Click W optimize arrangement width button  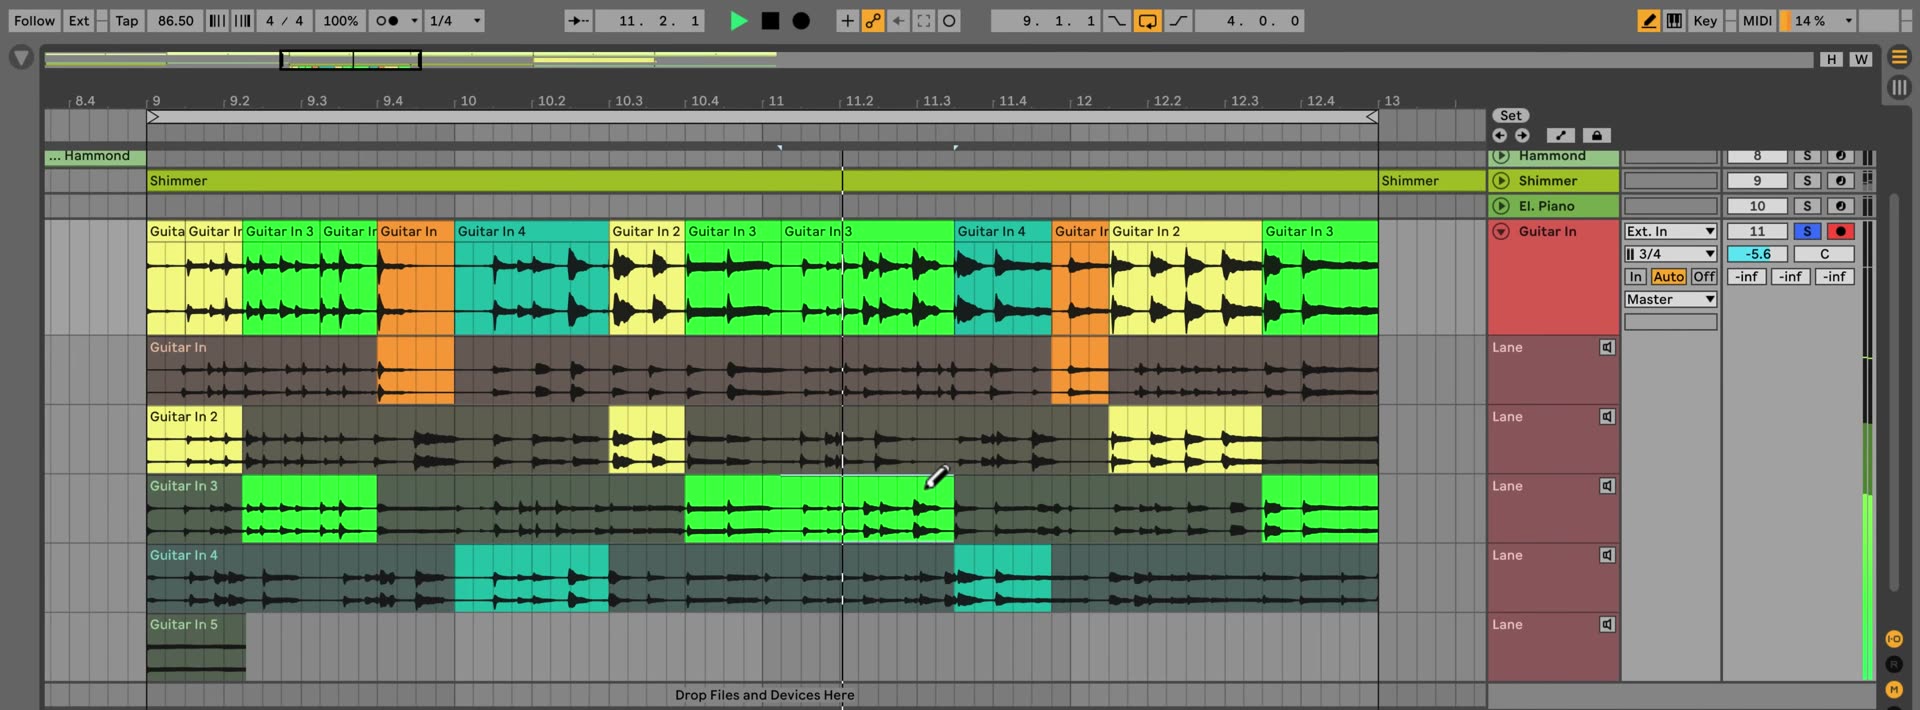[1860, 59]
